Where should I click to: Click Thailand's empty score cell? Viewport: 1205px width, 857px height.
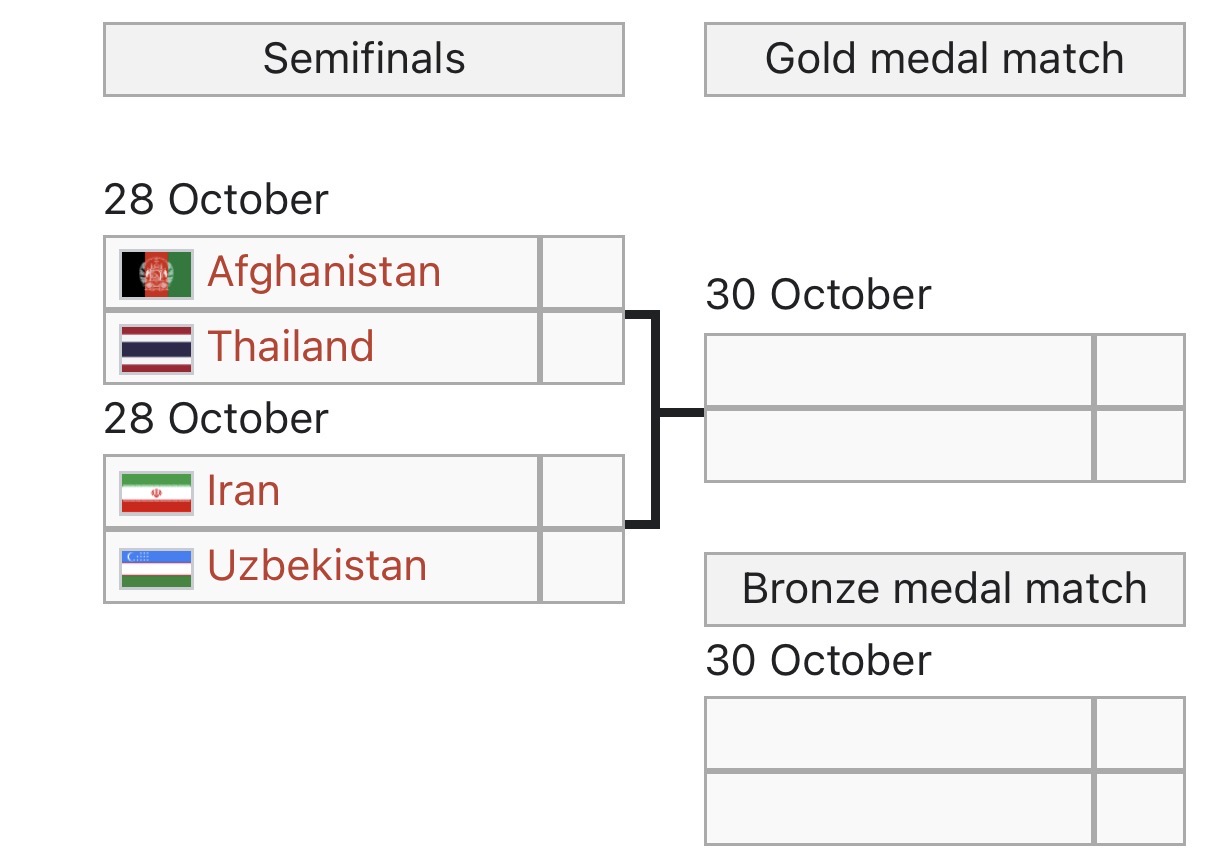pos(582,347)
